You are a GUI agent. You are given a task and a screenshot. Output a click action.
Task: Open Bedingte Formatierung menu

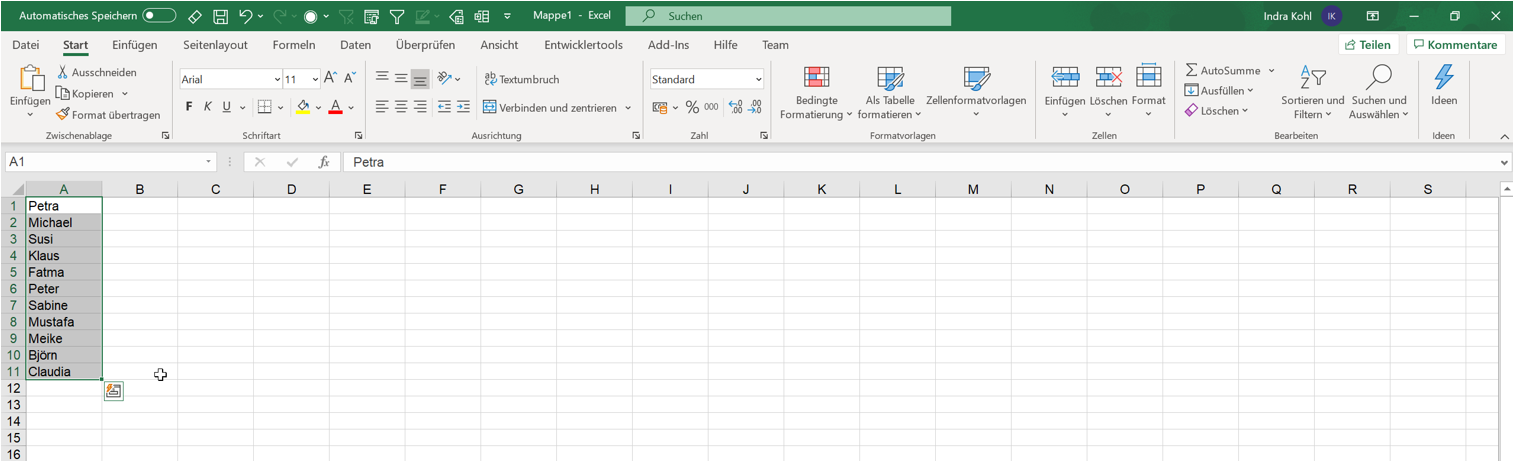[x=817, y=93]
